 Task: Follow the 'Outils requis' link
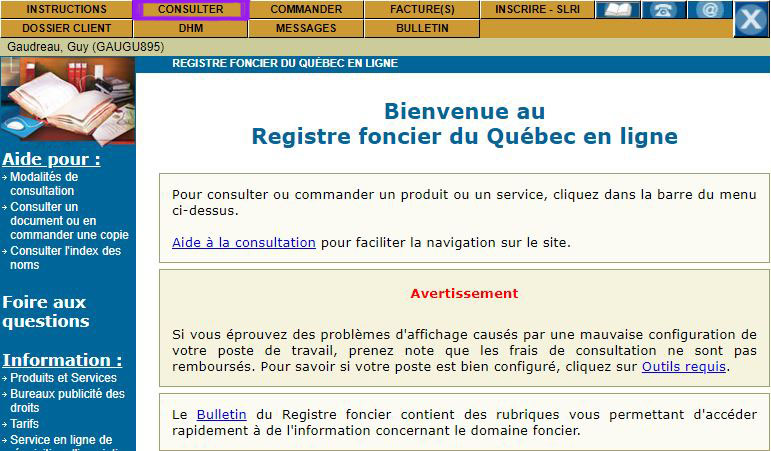tap(684, 367)
